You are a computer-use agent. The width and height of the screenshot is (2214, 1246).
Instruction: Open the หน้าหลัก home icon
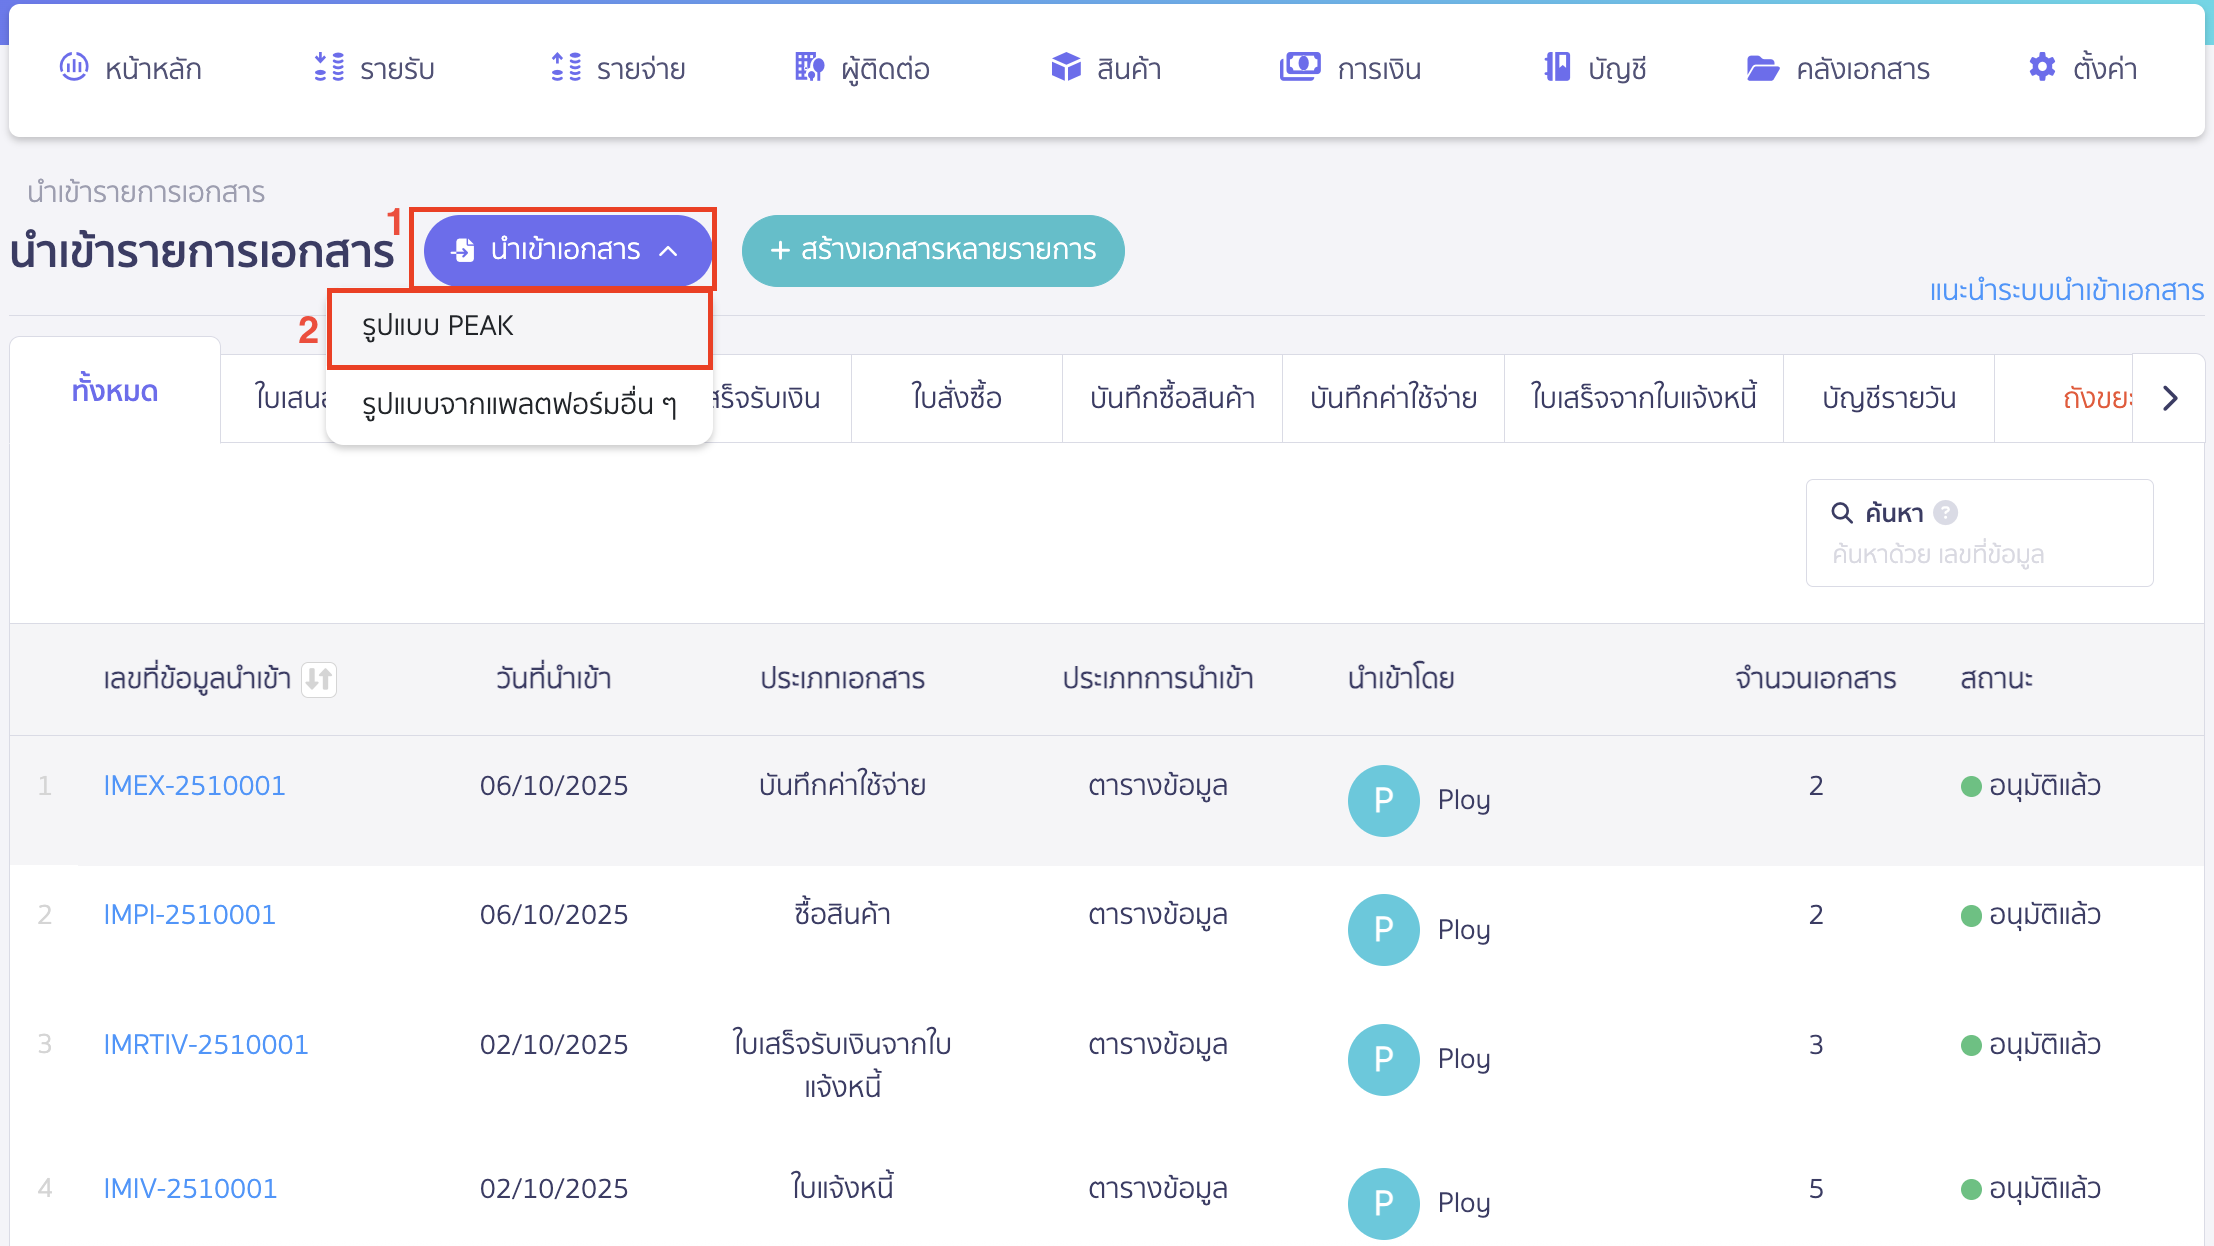(x=75, y=68)
